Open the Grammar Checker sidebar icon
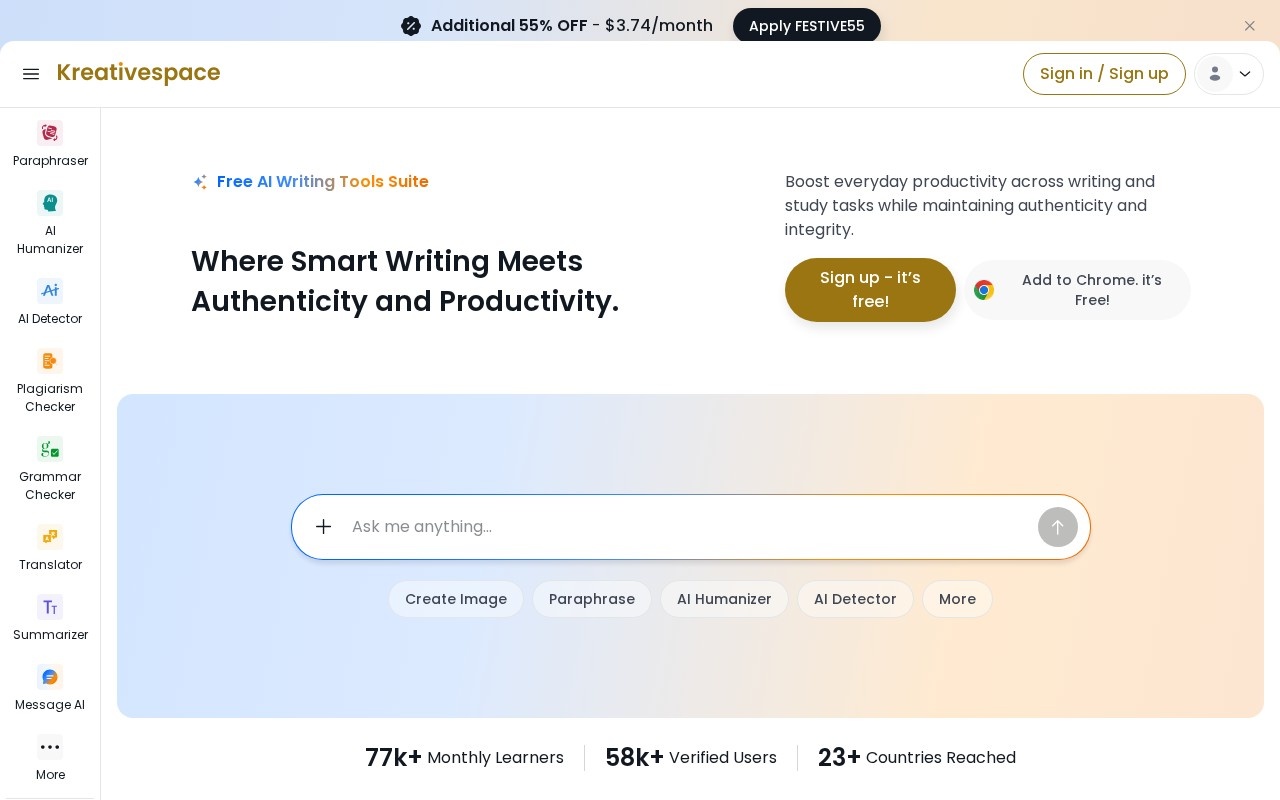This screenshot has height=800, width=1280. (x=50, y=449)
